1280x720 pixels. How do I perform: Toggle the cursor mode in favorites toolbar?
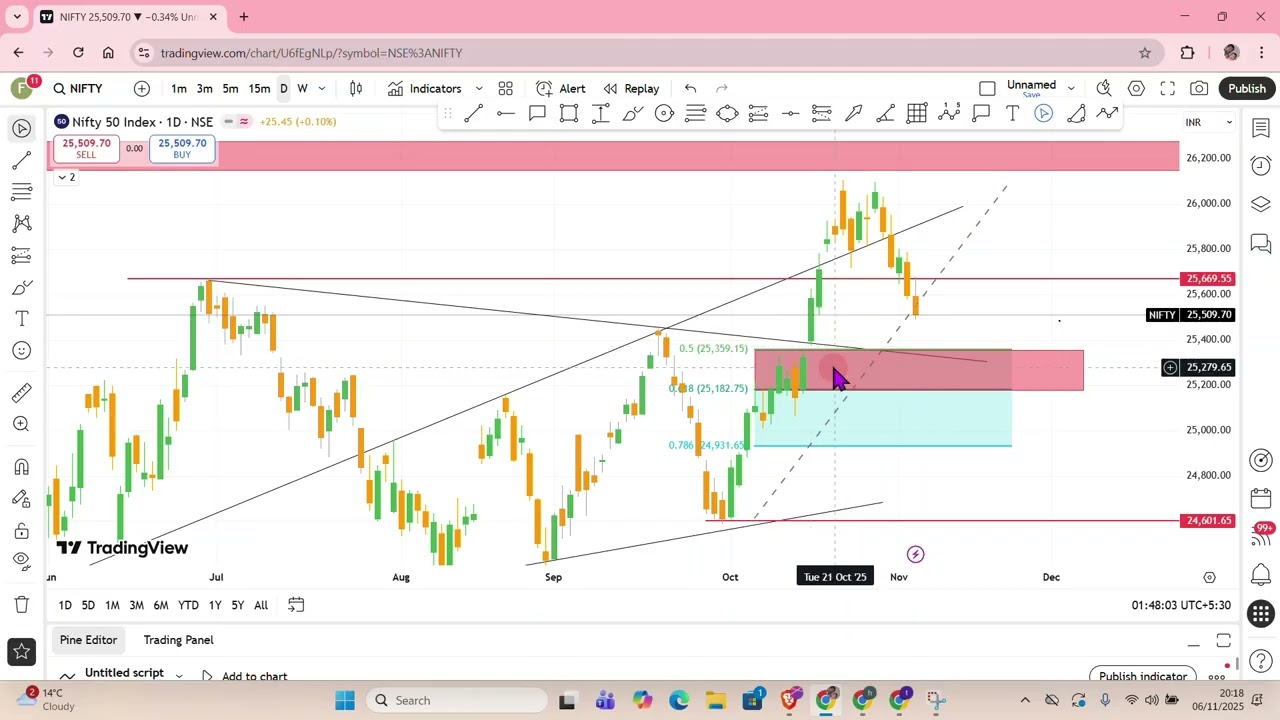1044,114
